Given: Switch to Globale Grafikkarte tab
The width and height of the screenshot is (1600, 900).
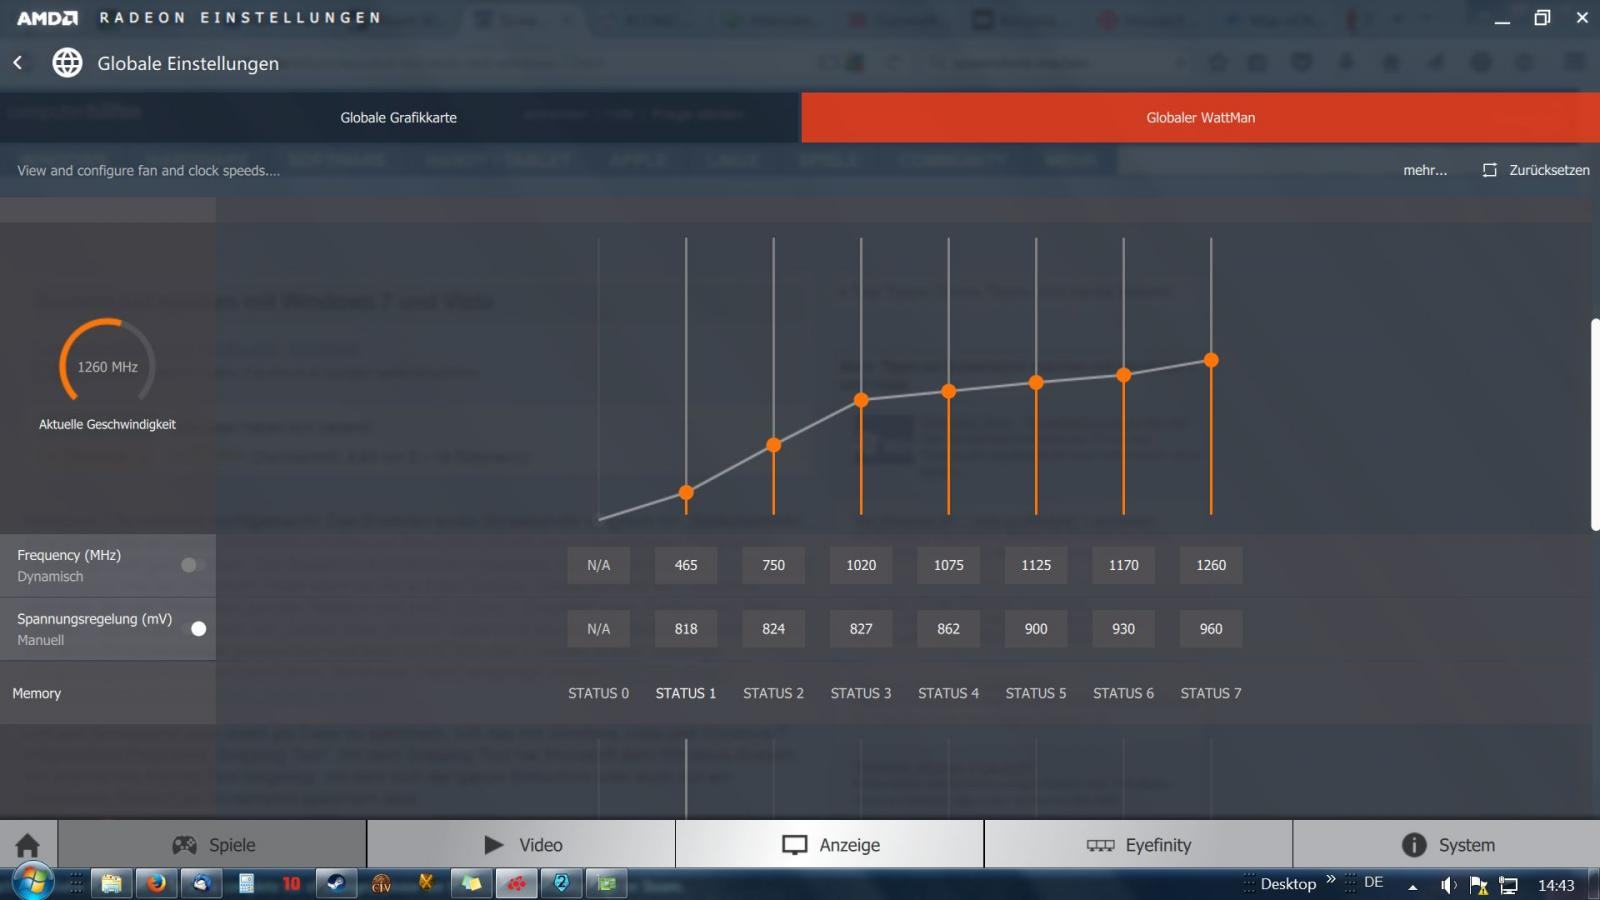Looking at the screenshot, I should [x=400, y=117].
